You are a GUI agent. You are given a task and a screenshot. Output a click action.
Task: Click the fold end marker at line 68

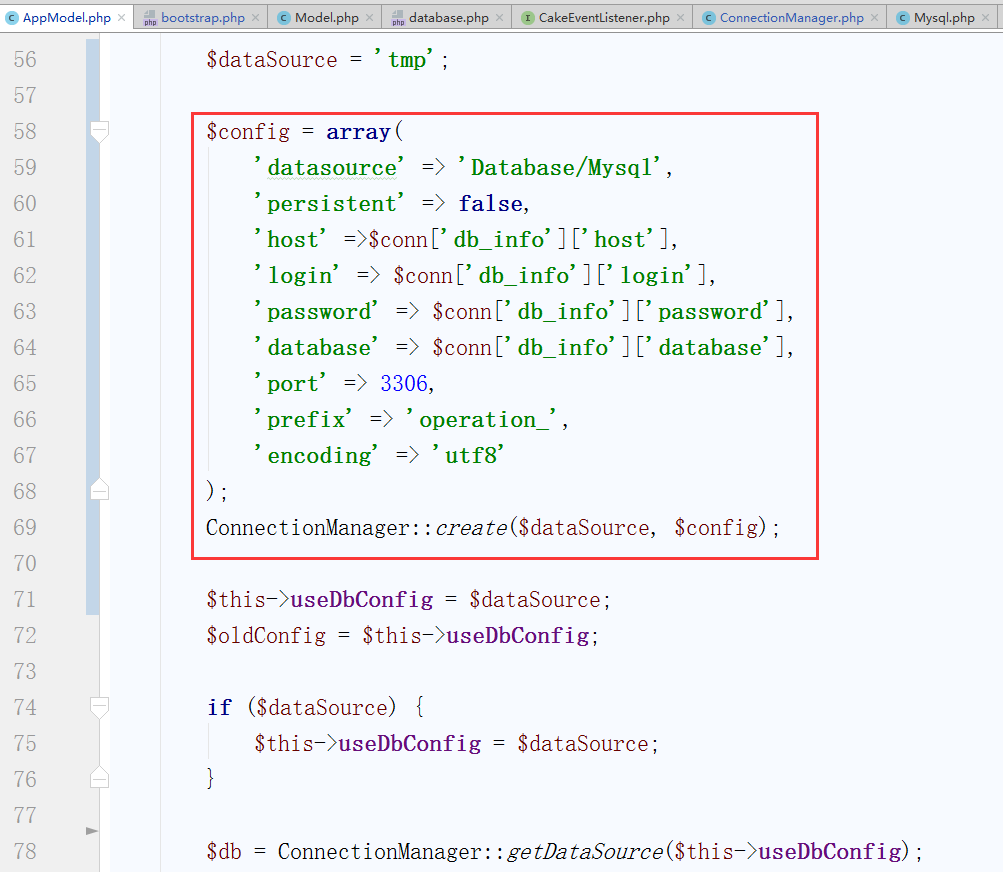pos(99,490)
